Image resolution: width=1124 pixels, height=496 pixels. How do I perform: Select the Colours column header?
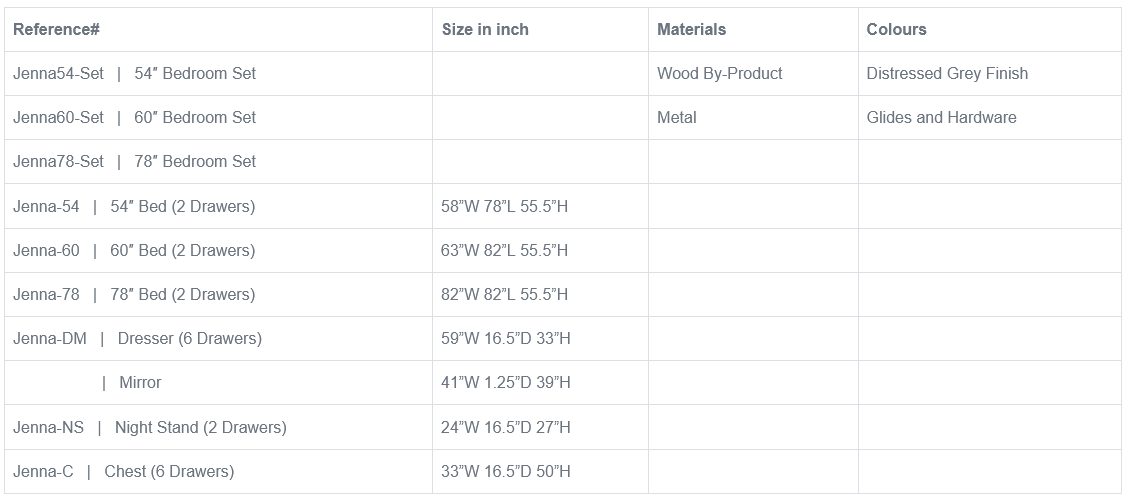pos(896,29)
